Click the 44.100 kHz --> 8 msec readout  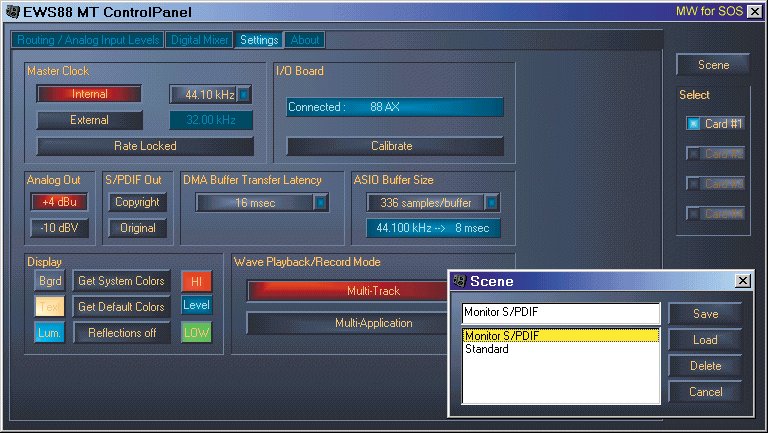click(x=433, y=228)
